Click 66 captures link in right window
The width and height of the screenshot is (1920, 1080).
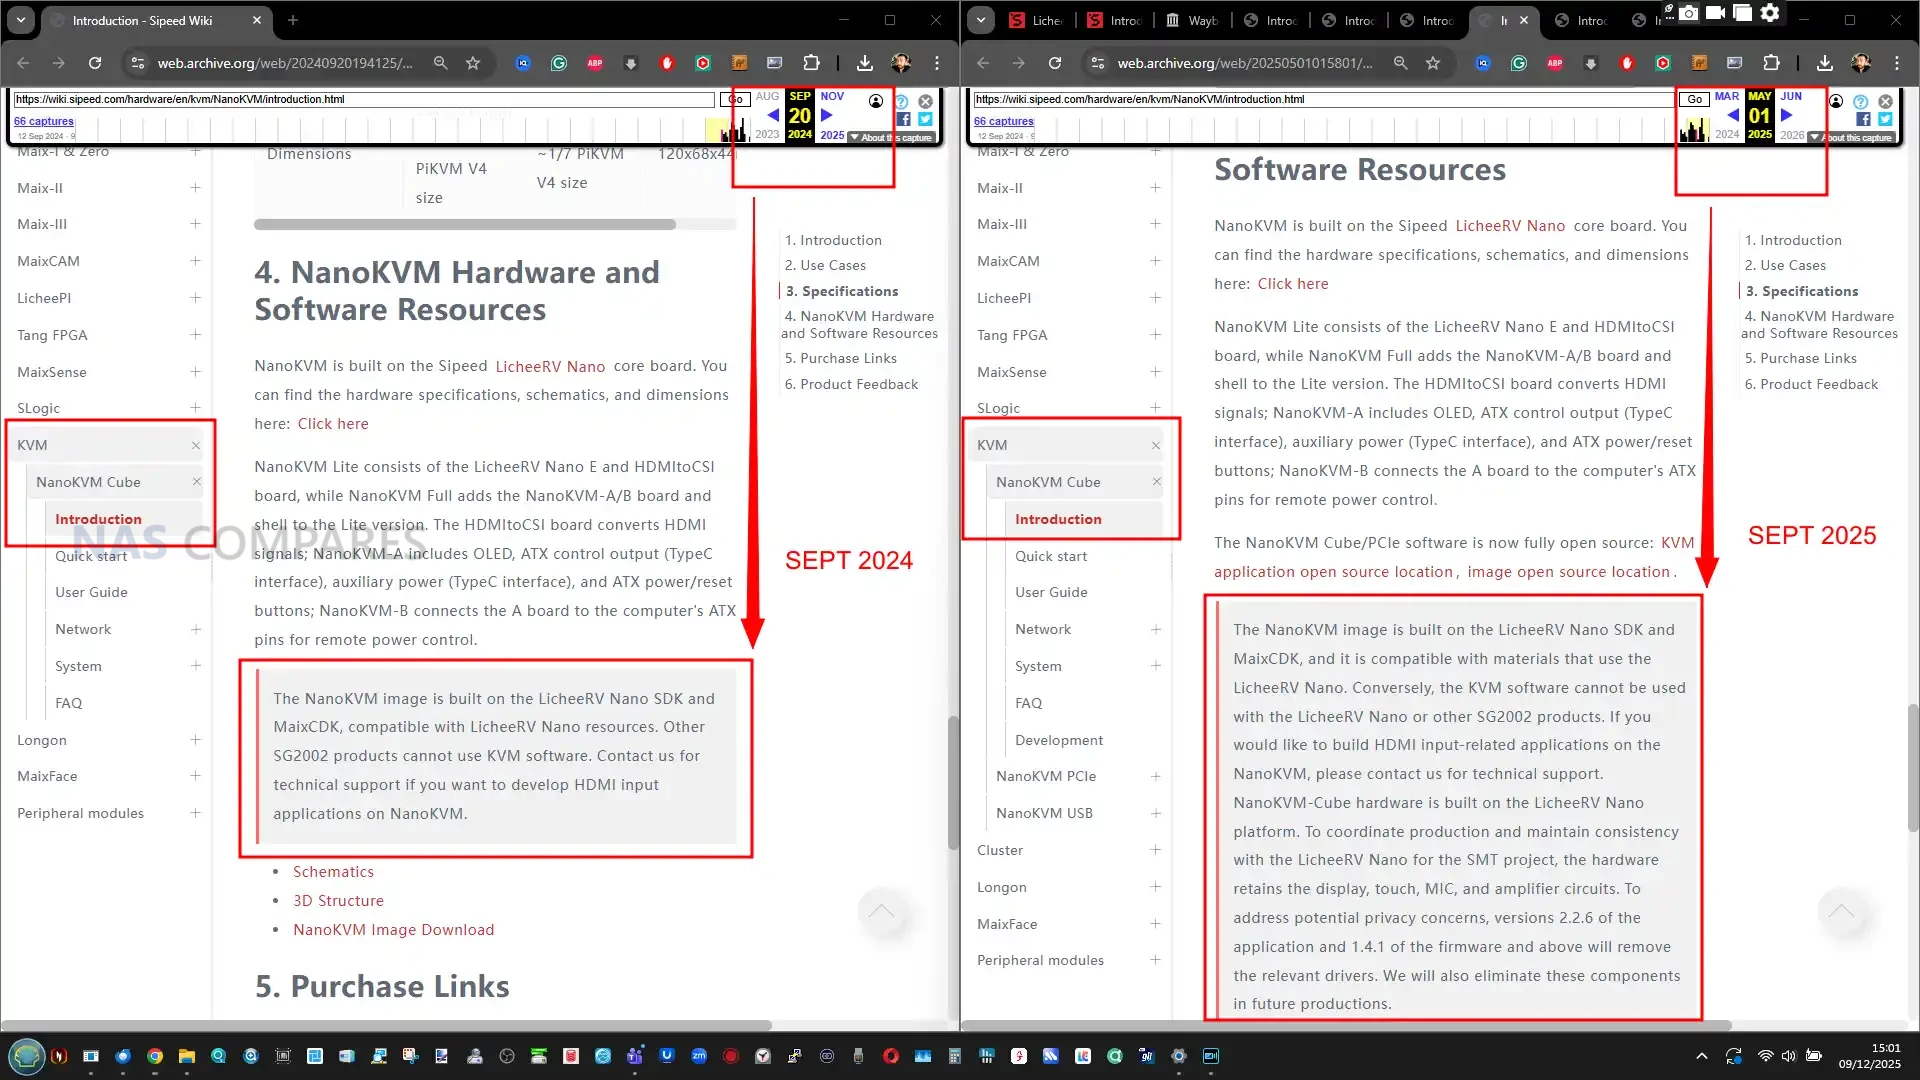click(x=1003, y=121)
